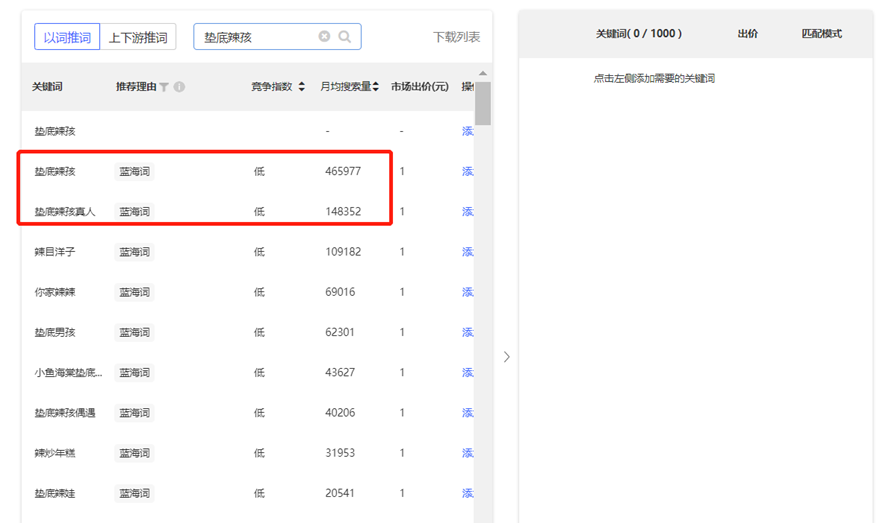Click the right chevron between the panels
Screen dimensions: 886x523
click(x=506, y=357)
